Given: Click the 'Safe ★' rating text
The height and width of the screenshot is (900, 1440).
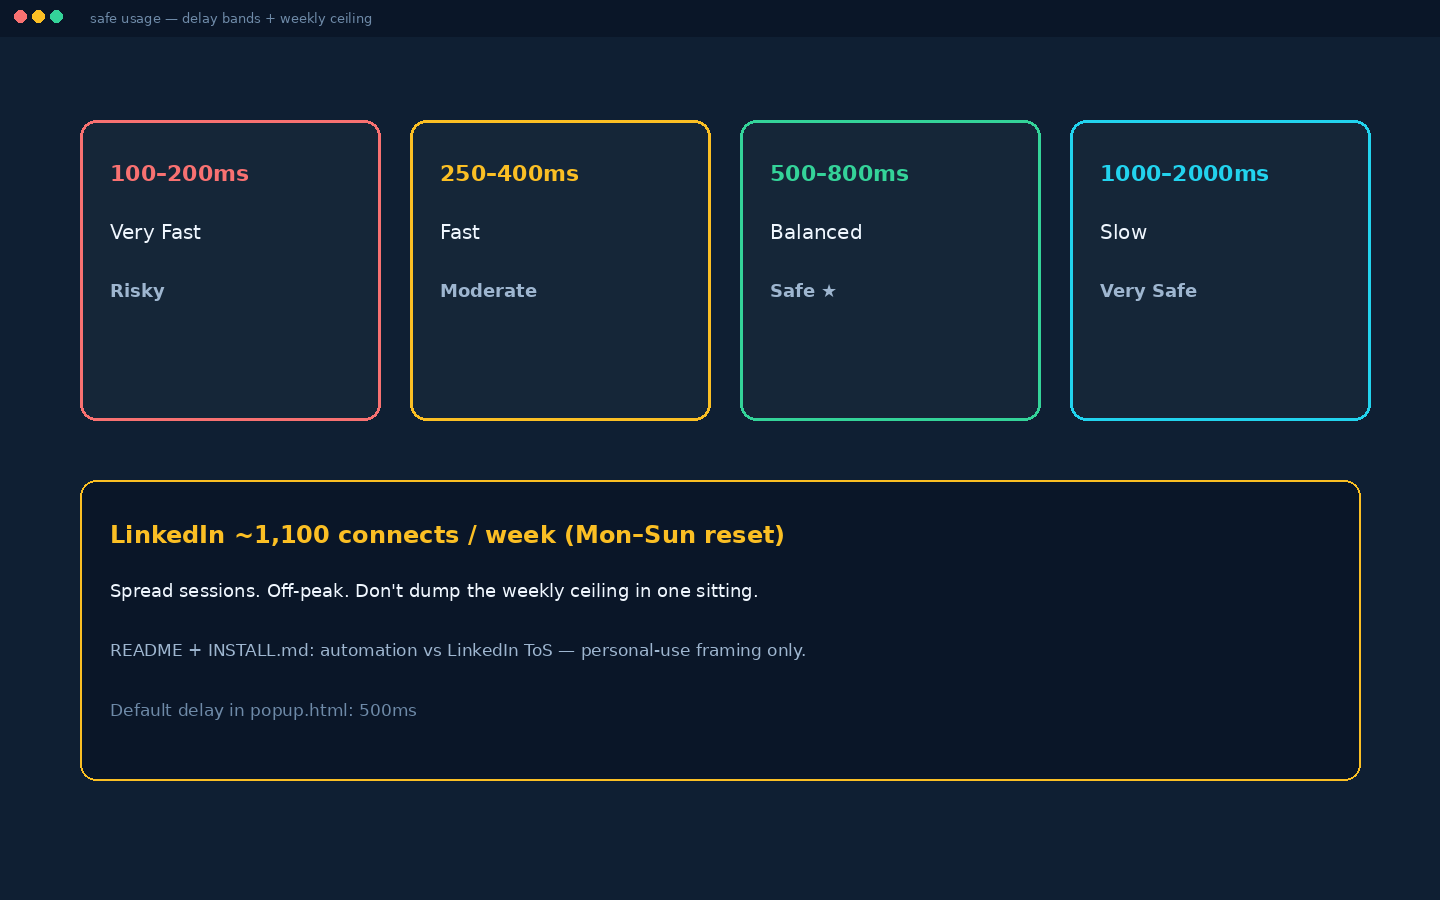Looking at the screenshot, I should click(803, 291).
